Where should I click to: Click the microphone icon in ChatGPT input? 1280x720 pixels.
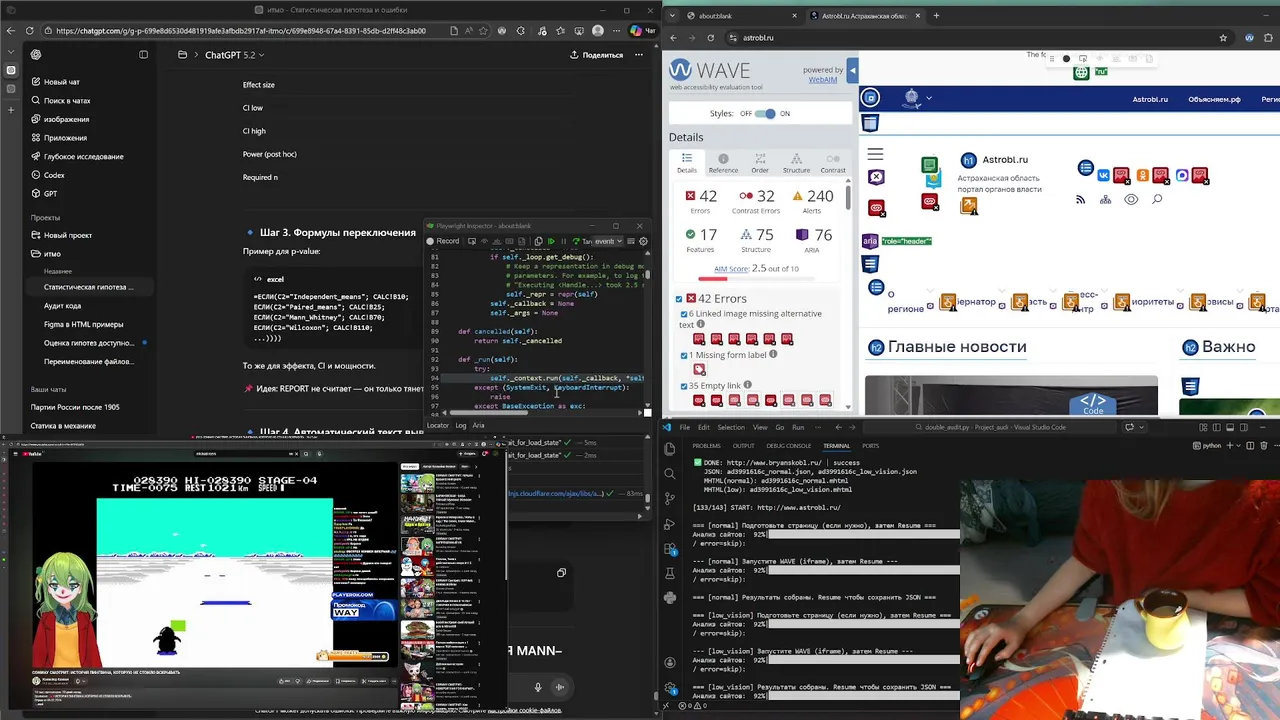(538, 687)
